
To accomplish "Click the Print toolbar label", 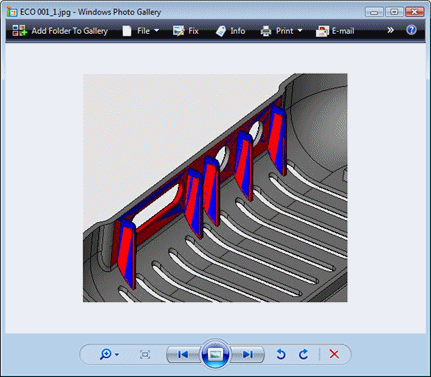I will pos(284,31).
